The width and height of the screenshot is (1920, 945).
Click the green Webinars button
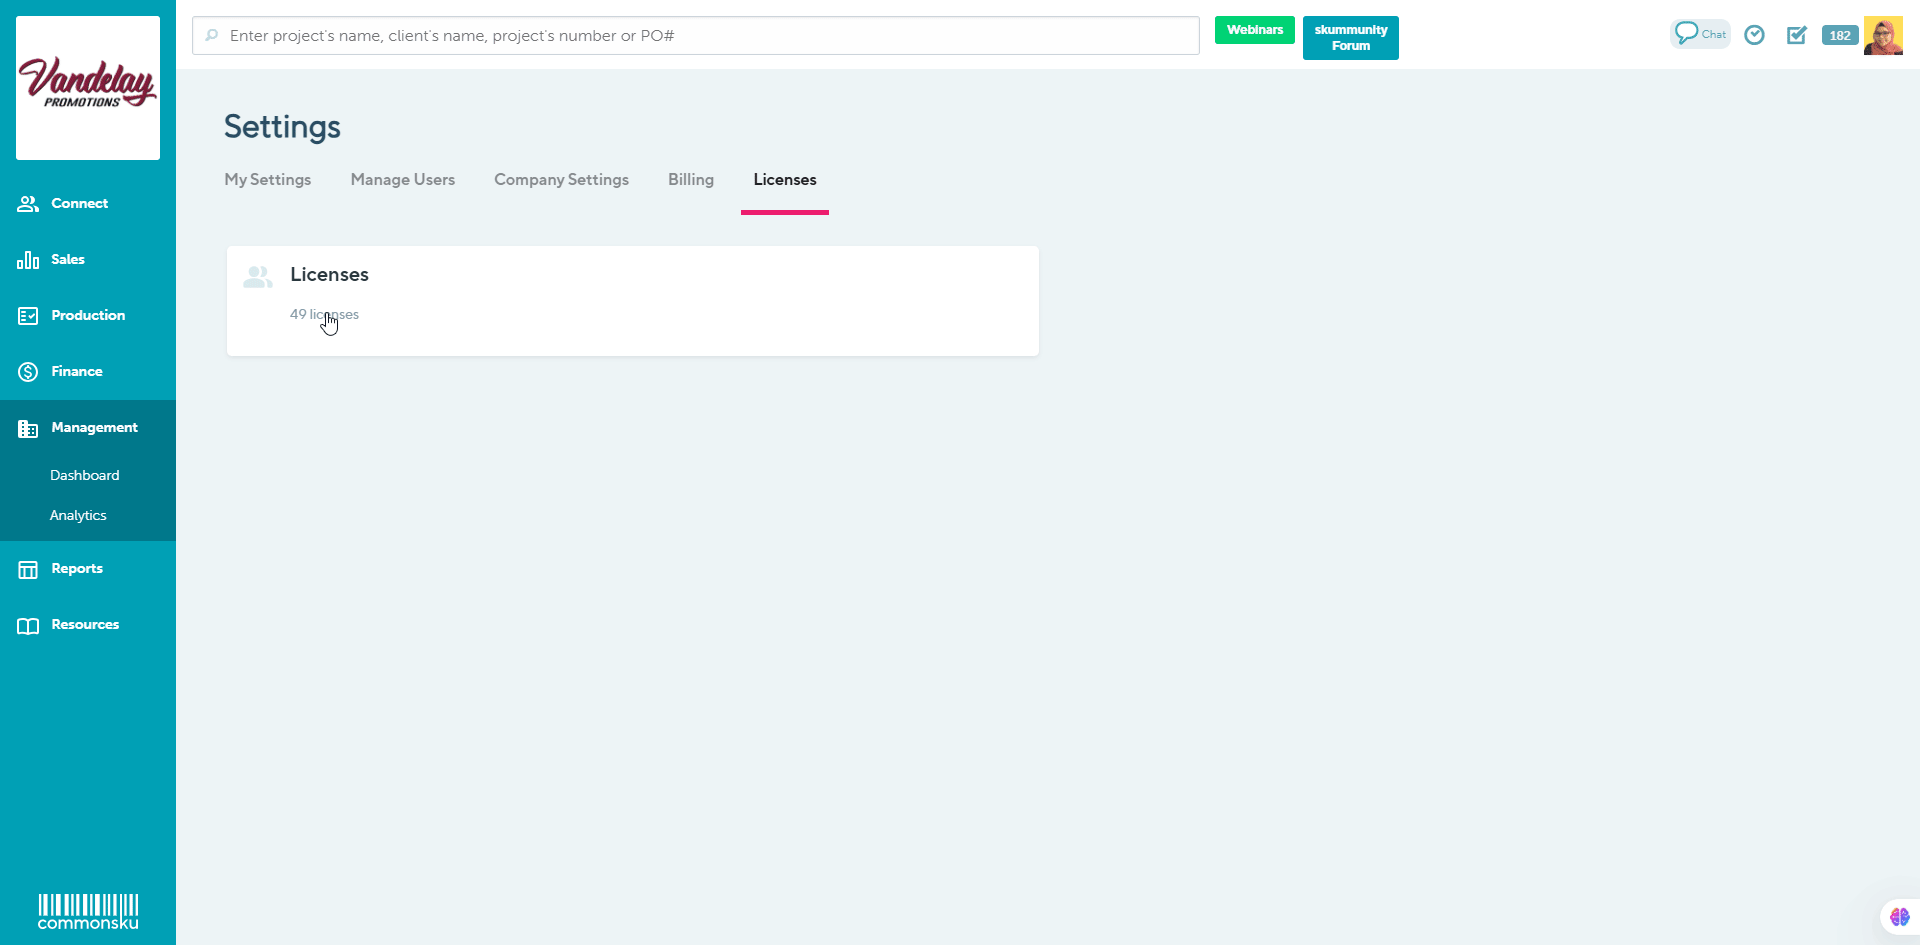point(1254,30)
